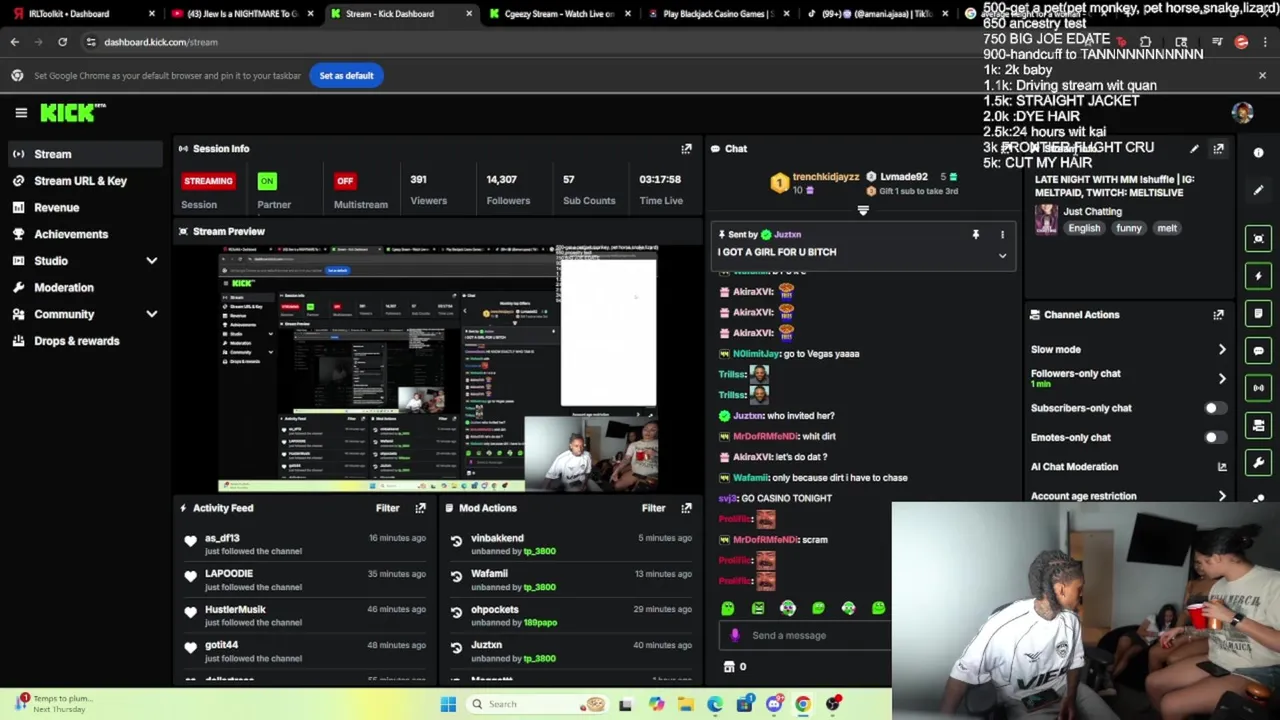Unpin the pinned chat message
The image size is (1280, 720).
pos(976,235)
